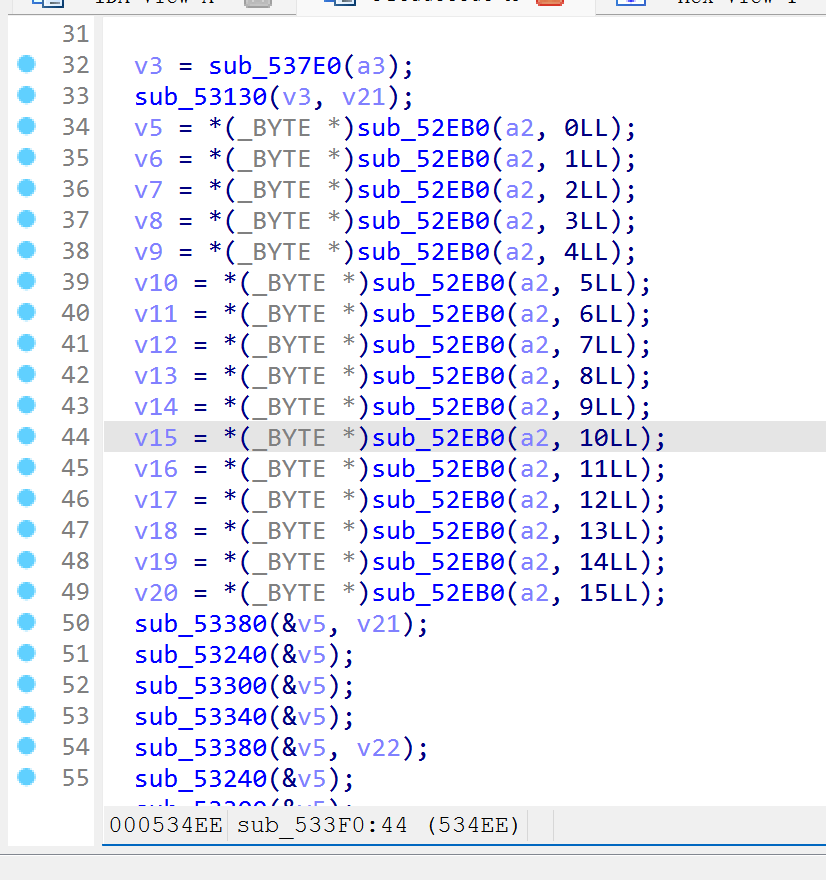Click the breakpoint marker beside line 50

[x=27, y=622]
